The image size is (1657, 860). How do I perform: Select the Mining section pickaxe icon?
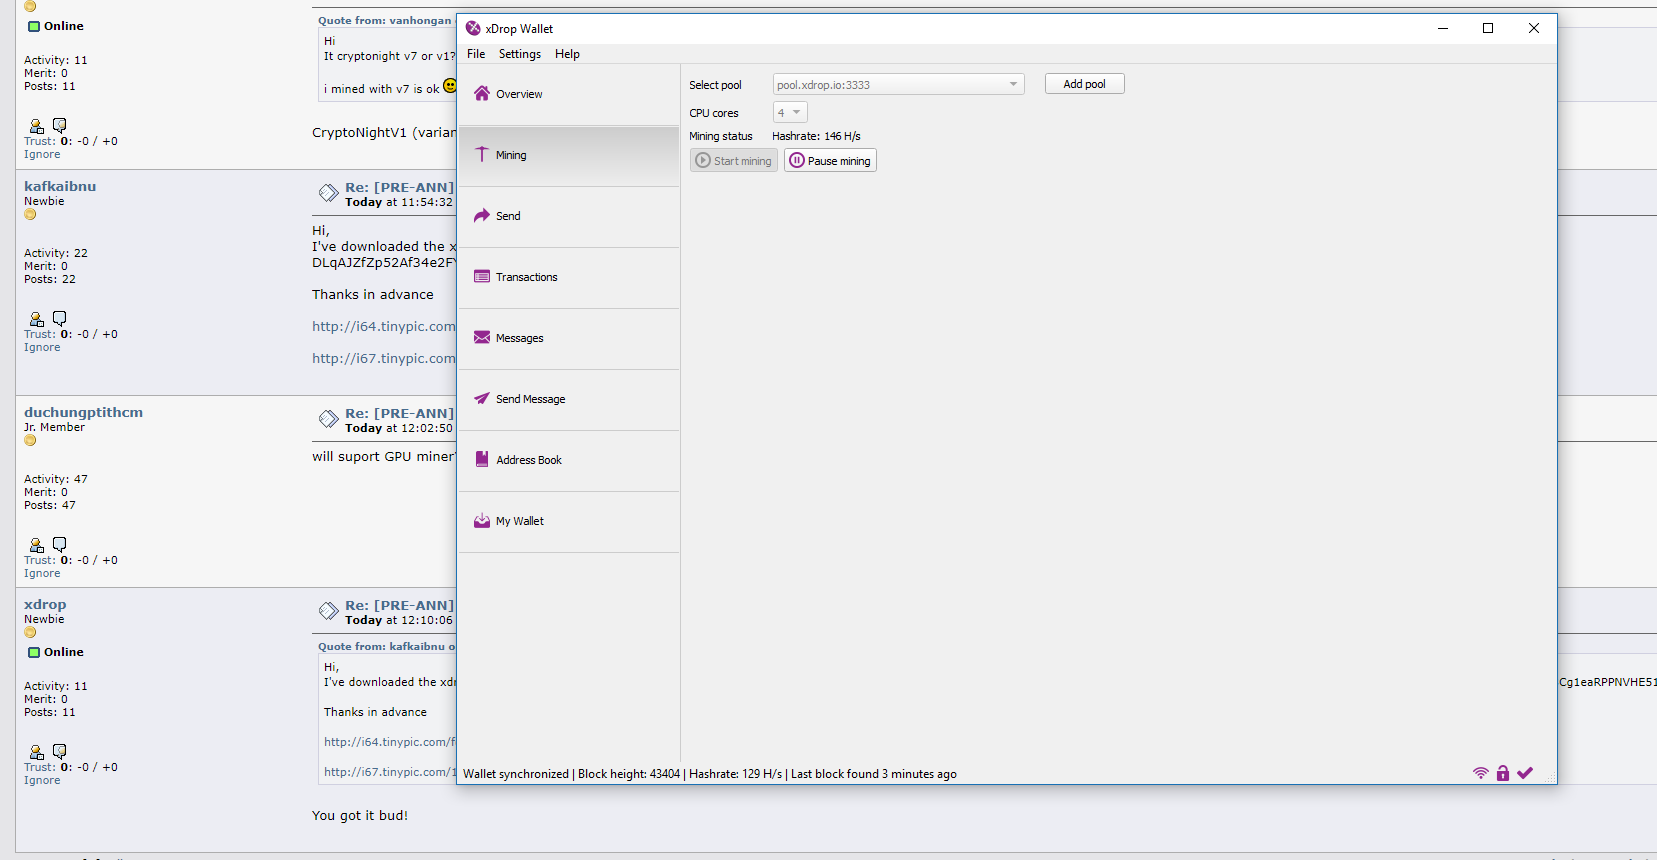click(x=482, y=154)
